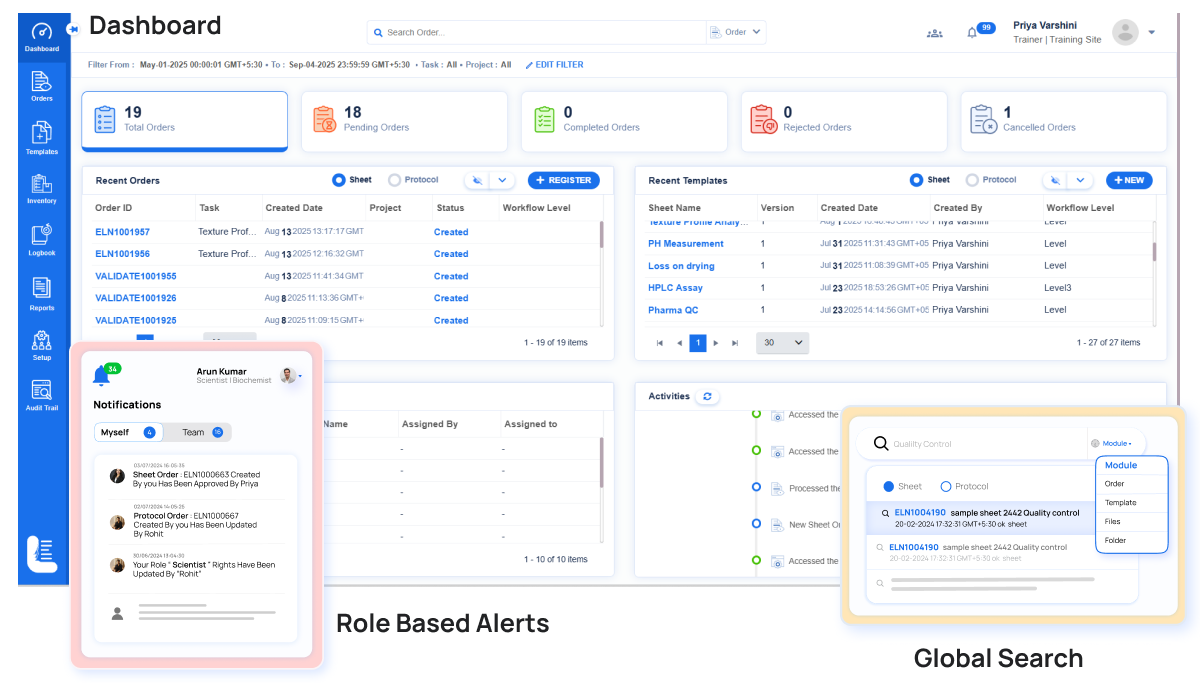Select the Completed Orders card
This screenshot has width=1200, height=683.
[624, 121]
